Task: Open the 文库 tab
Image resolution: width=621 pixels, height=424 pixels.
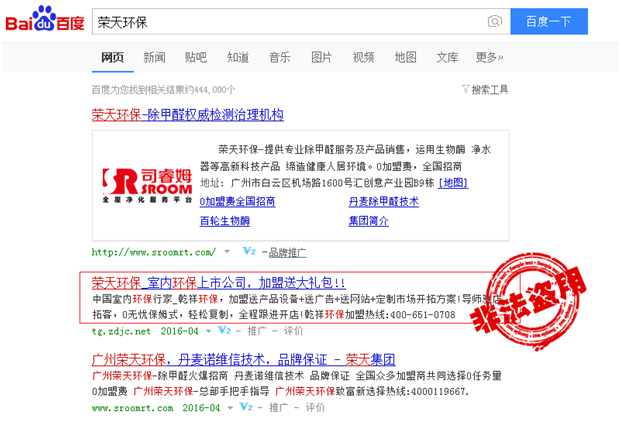Action: point(447,57)
